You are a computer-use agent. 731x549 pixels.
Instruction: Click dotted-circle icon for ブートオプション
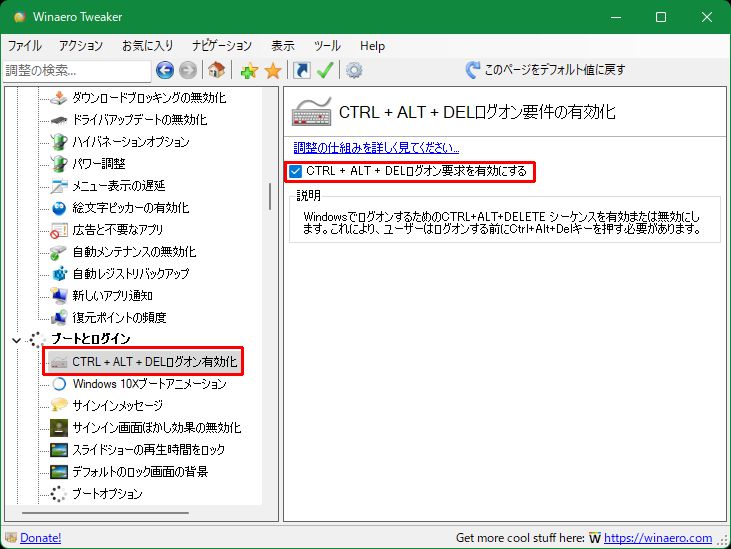(x=59, y=494)
